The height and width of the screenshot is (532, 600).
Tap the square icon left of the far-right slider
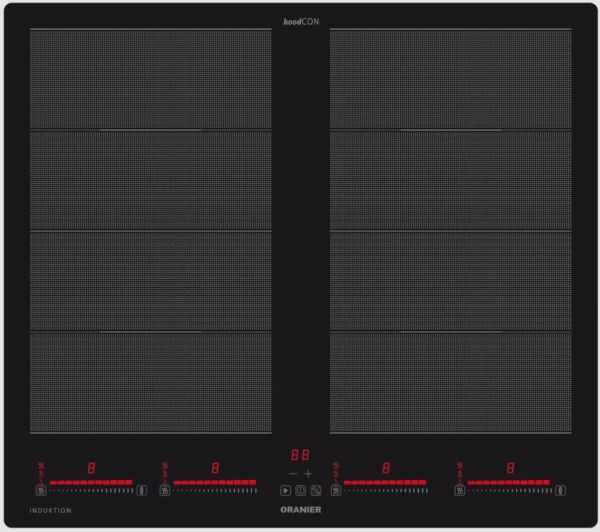pos(459,491)
